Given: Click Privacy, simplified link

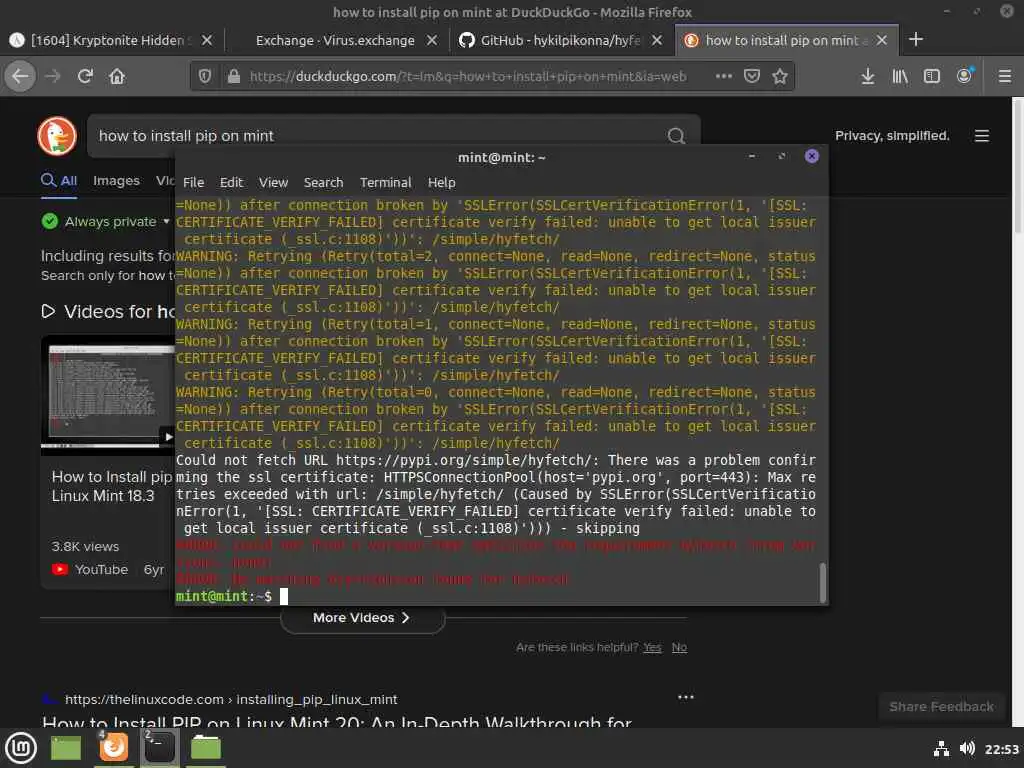Looking at the screenshot, I should pos(892,136).
